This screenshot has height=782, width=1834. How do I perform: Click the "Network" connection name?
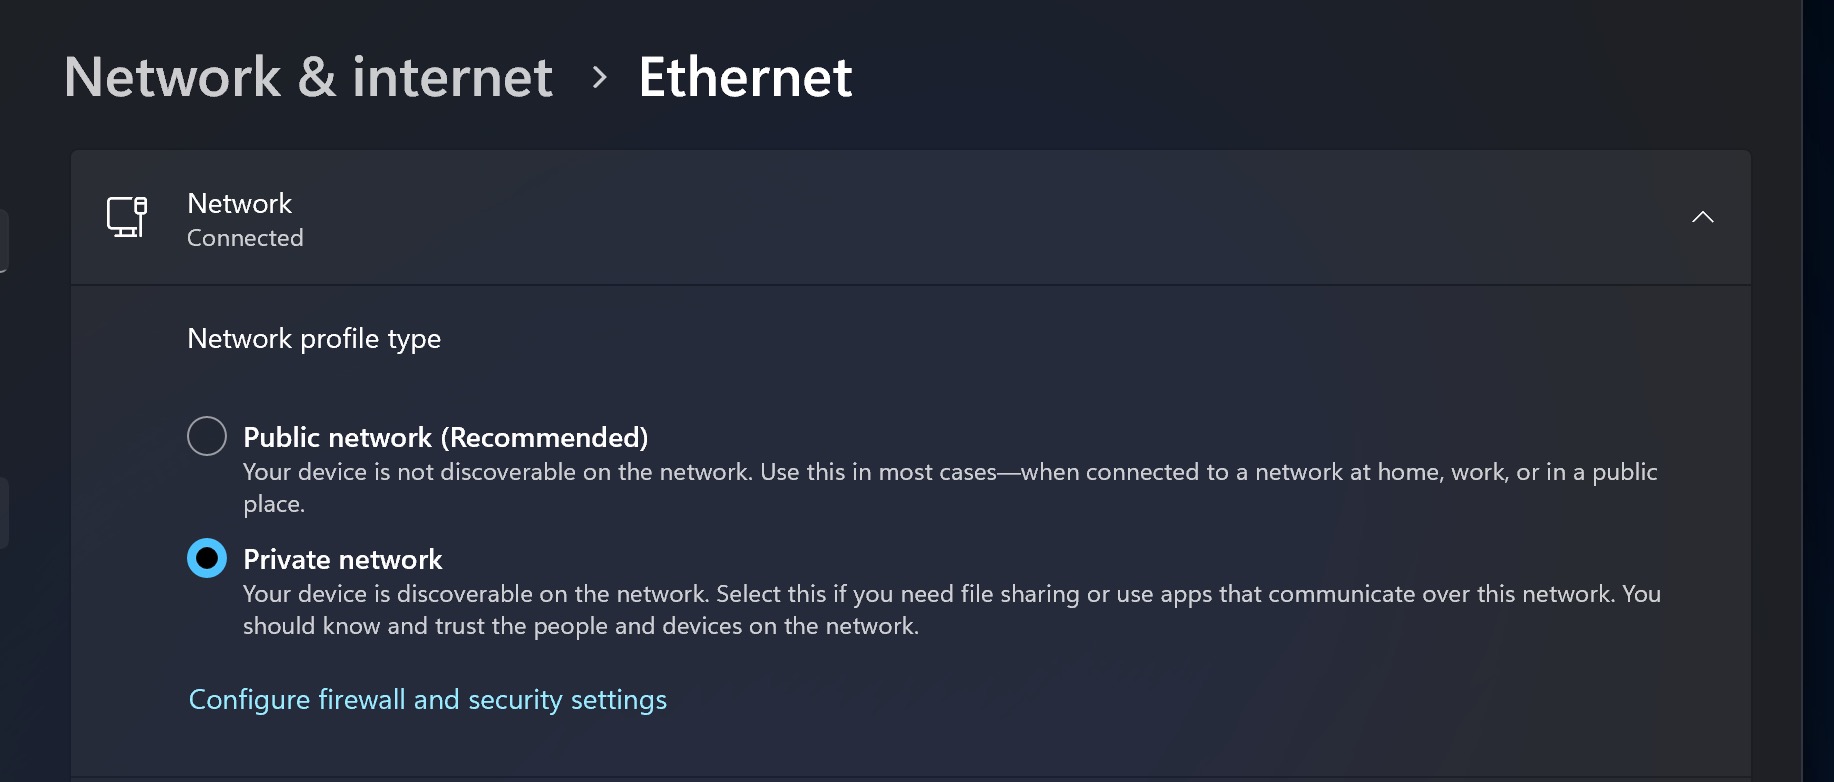[239, 203]
